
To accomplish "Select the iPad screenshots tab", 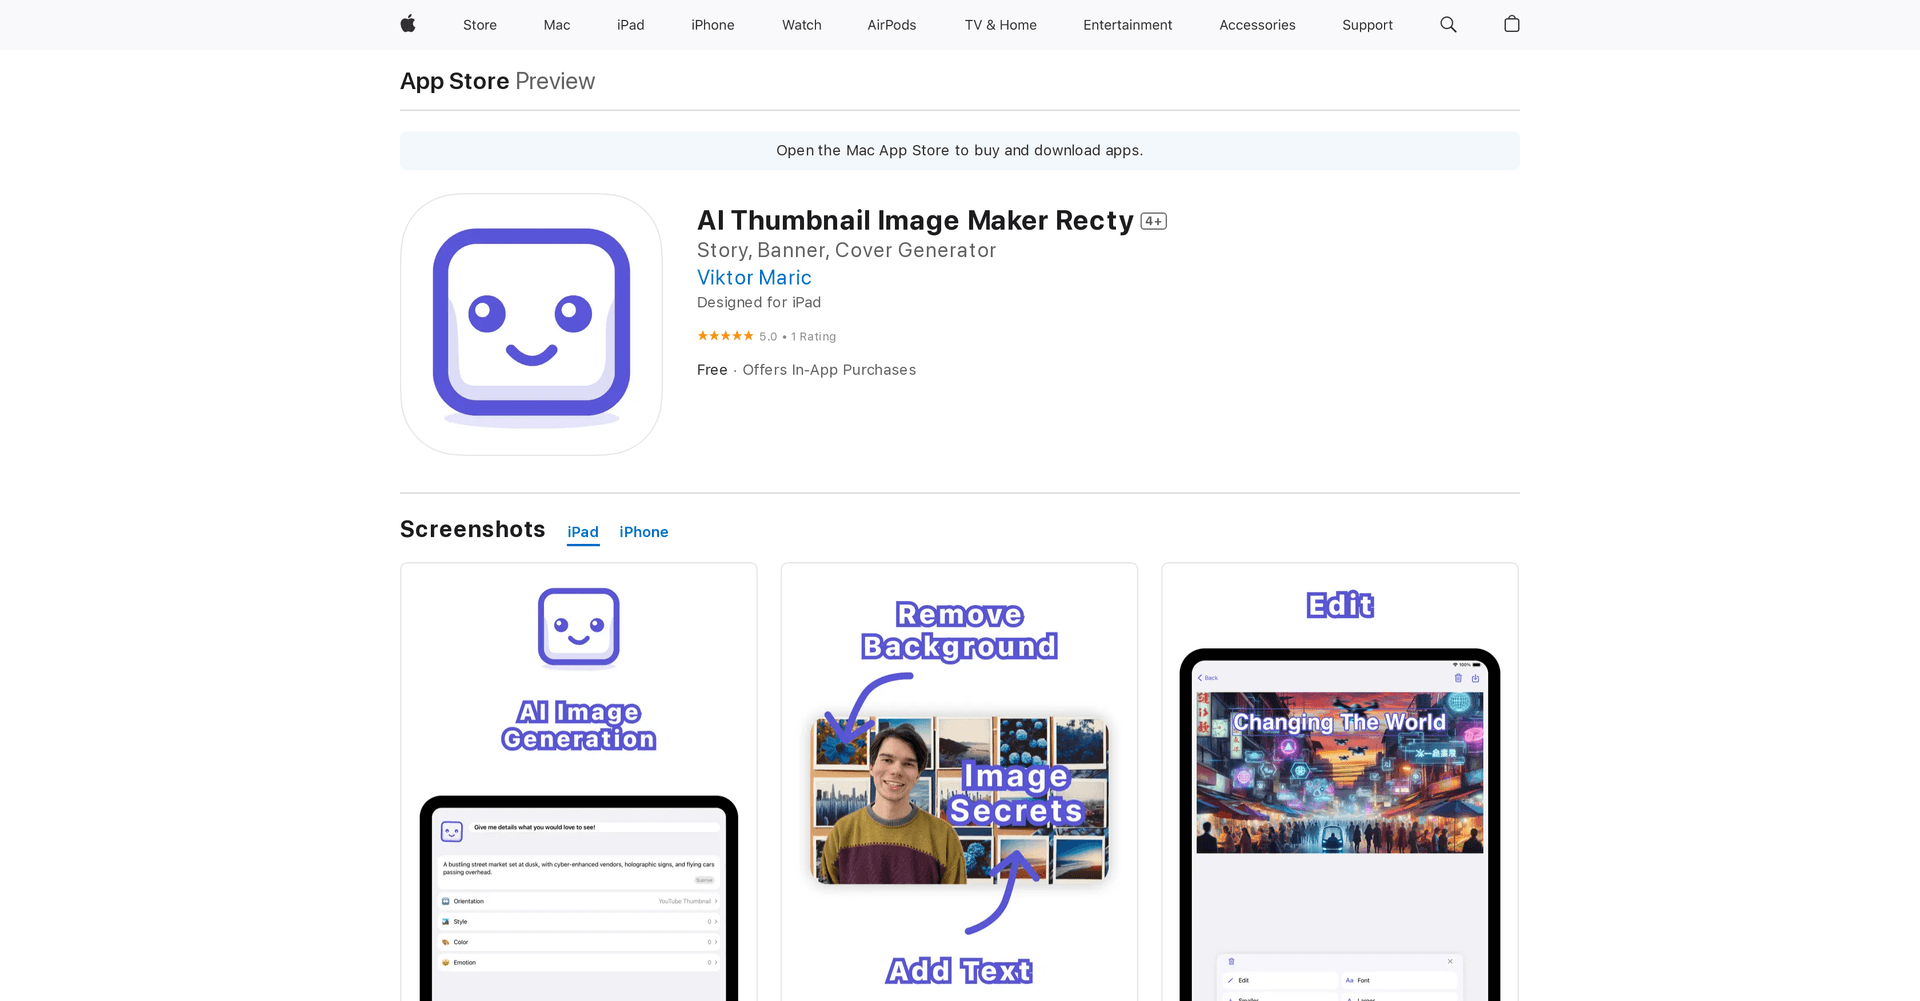I will tap(583, 532).
